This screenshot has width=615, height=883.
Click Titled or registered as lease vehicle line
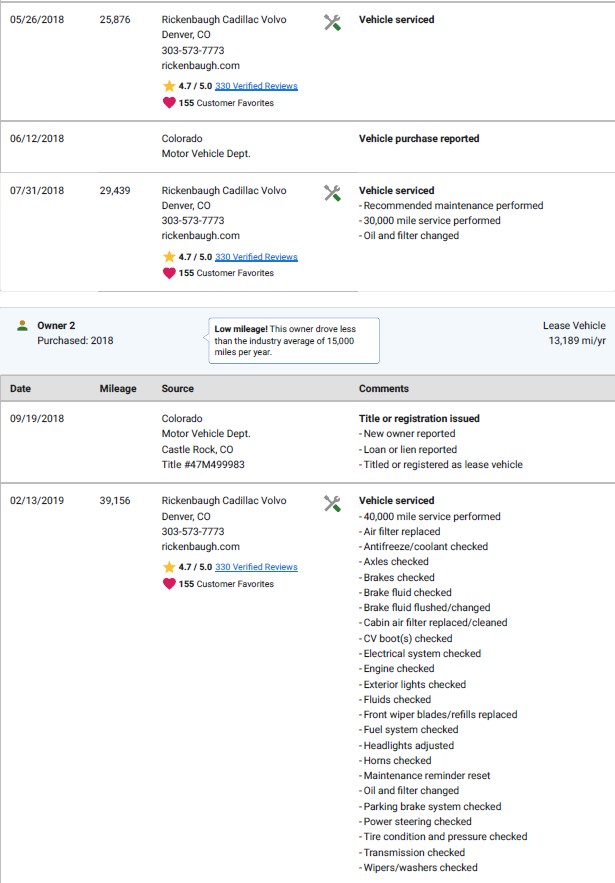tap(441, 464)
